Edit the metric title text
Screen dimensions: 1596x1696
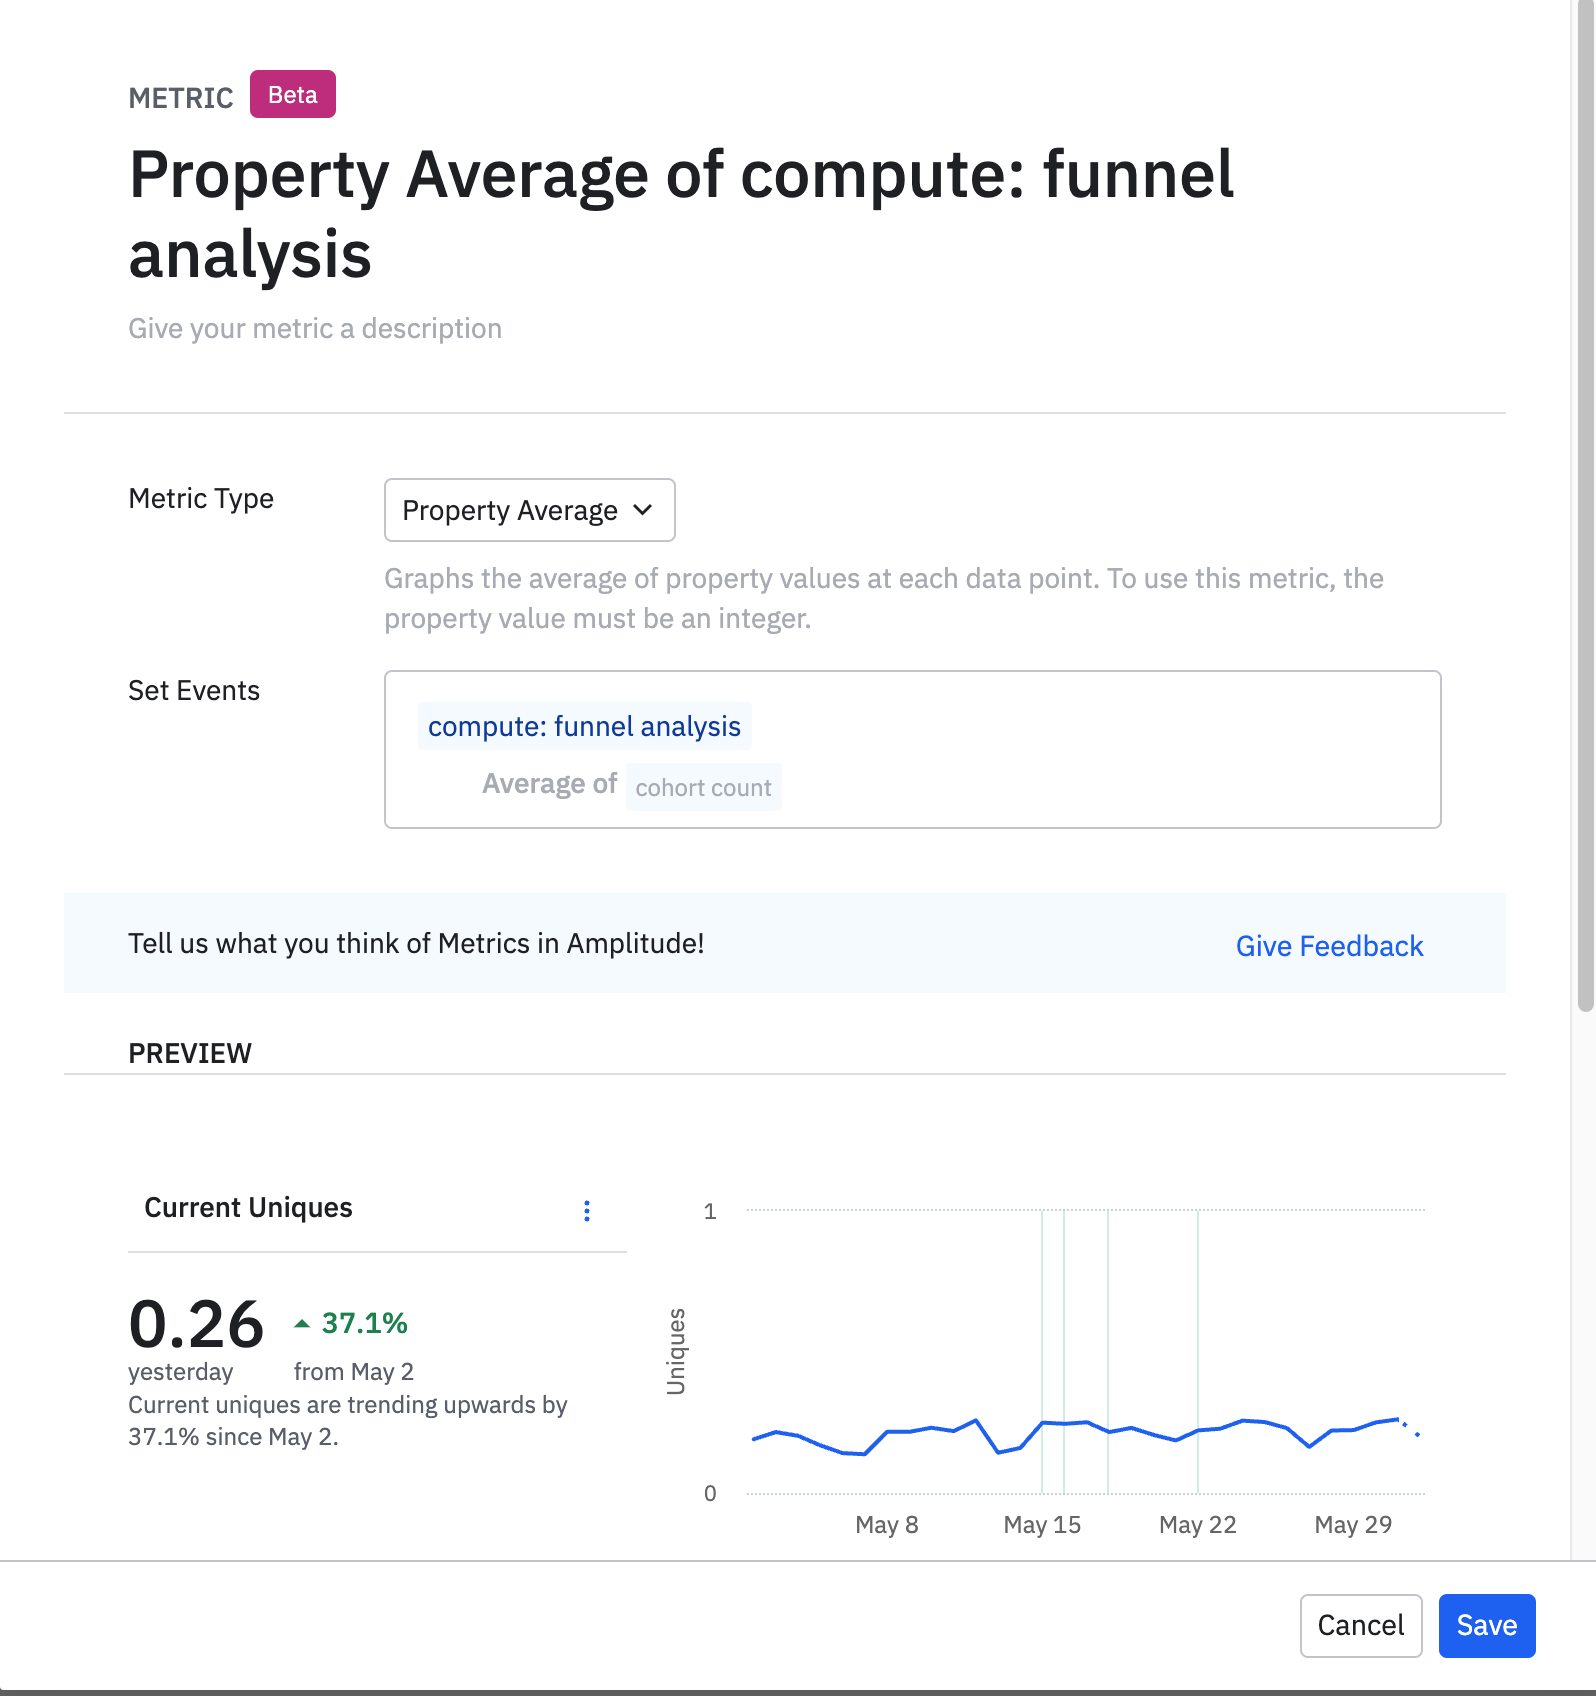[681, 214]
